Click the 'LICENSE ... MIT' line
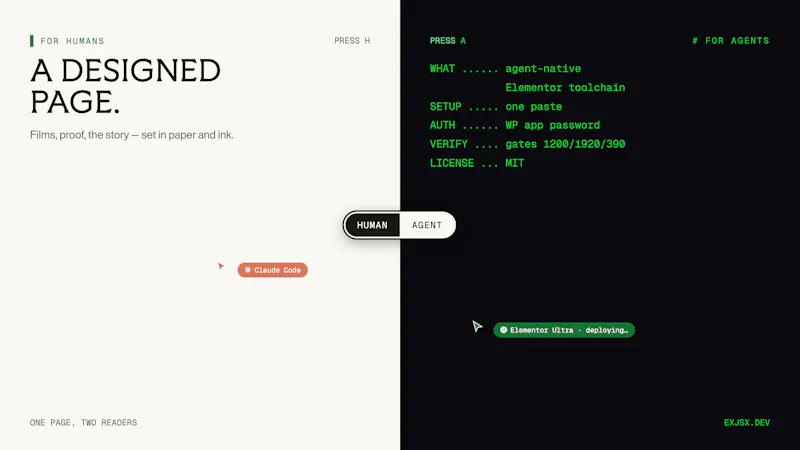 (x=477, y=163)
